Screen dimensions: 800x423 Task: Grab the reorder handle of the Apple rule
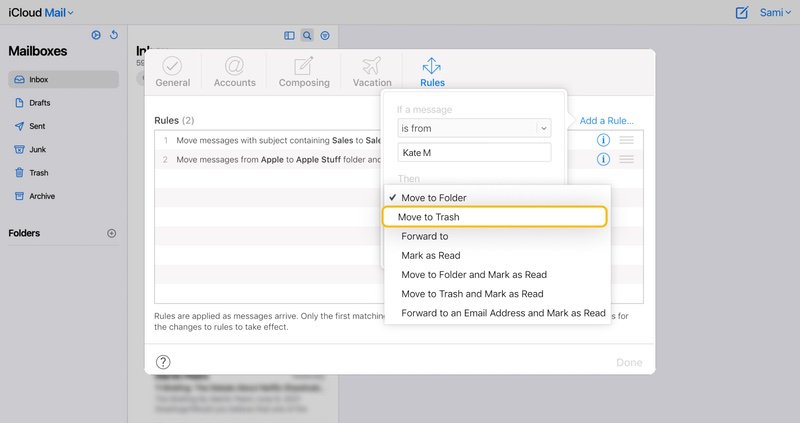627,159
